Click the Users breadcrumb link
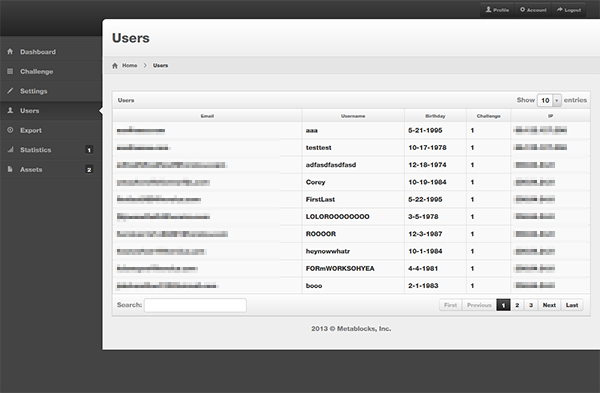Viewport: 600px width, 393px height. click(x=160, y=65)
